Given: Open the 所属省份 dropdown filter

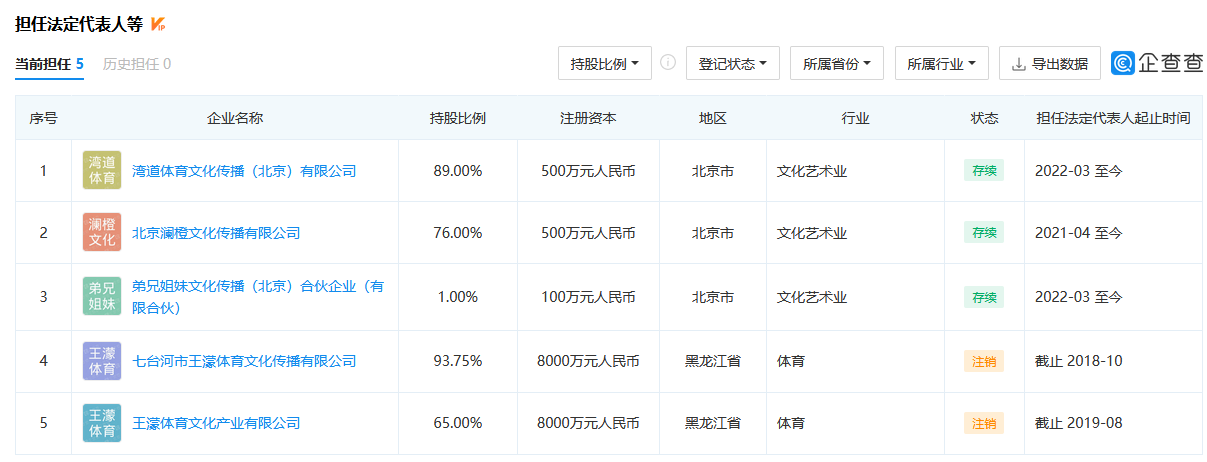Looking at the screenshot, I should (837, 63).
